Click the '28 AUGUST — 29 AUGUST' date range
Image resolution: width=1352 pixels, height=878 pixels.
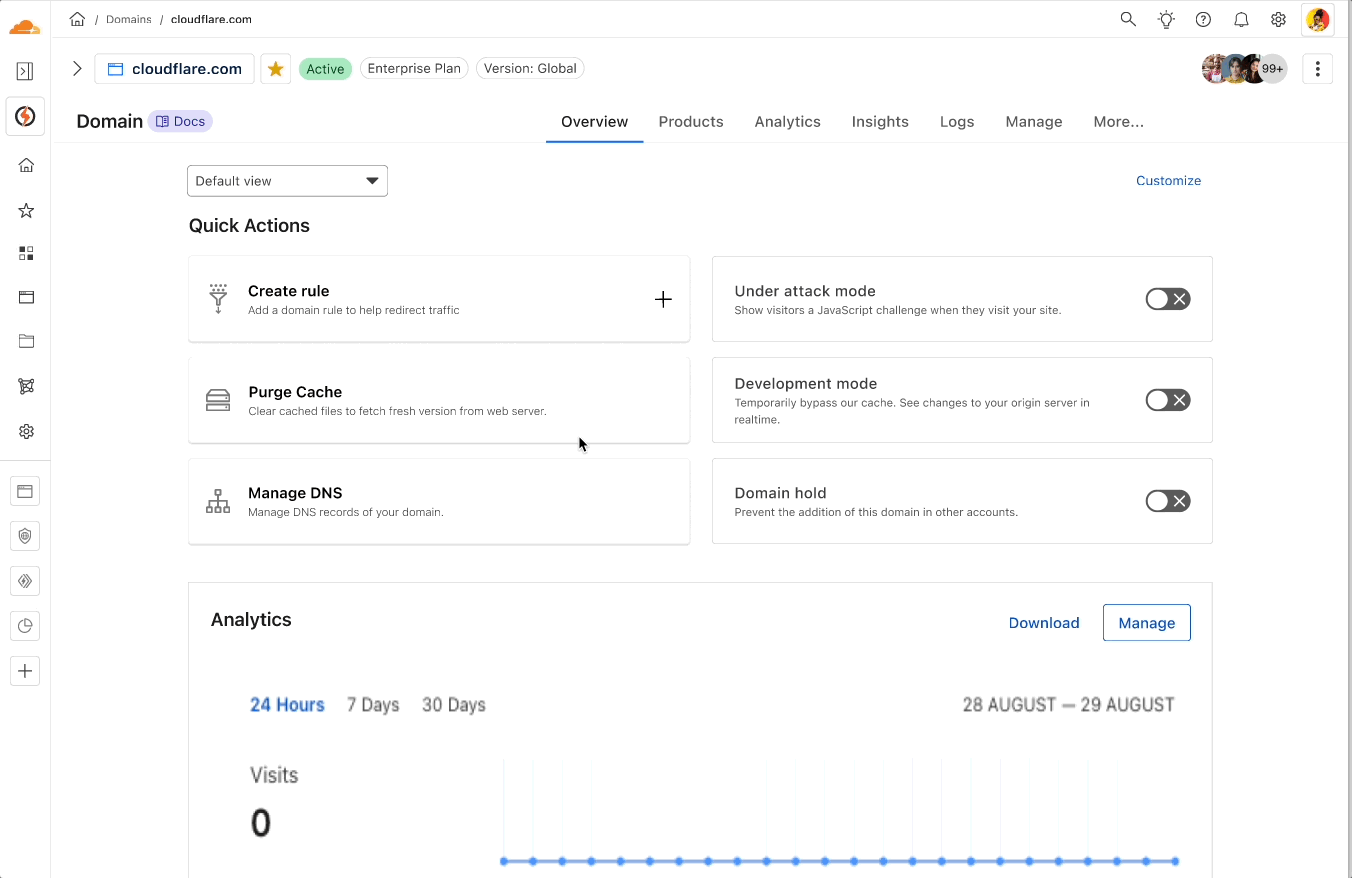(x=1068, y=705)
